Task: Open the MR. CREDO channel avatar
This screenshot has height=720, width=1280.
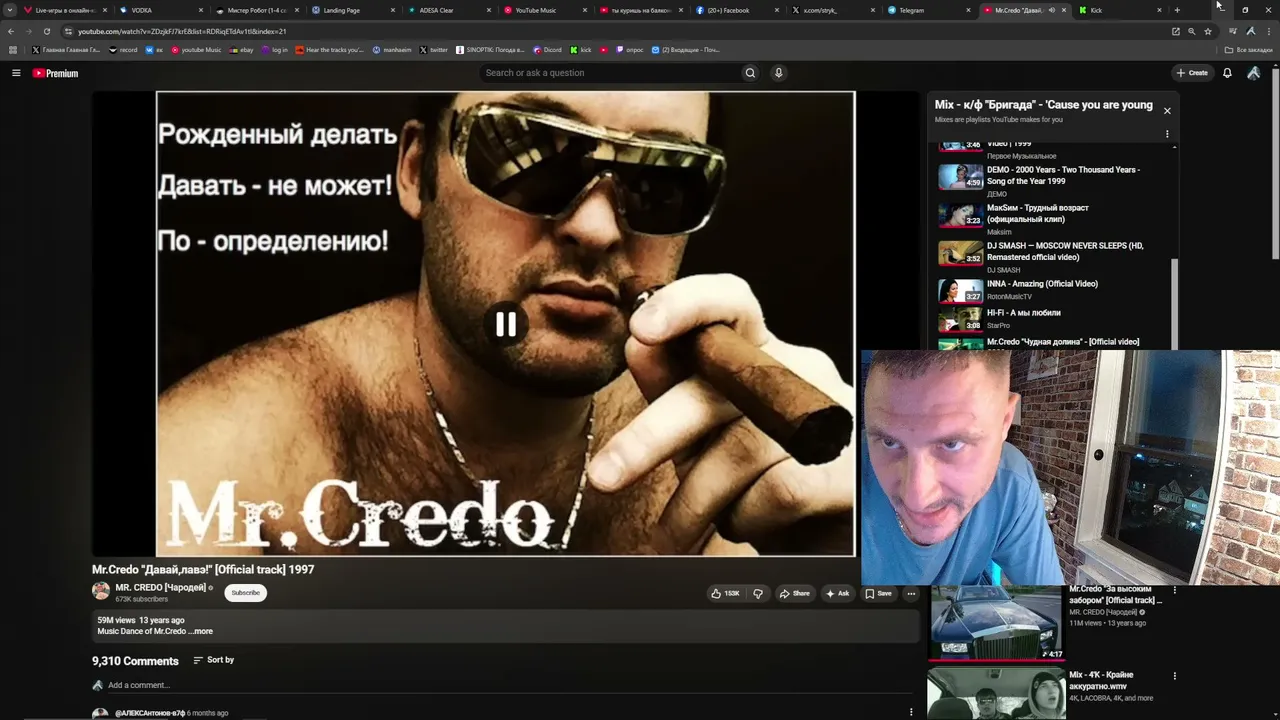Action: click(101, 590)
